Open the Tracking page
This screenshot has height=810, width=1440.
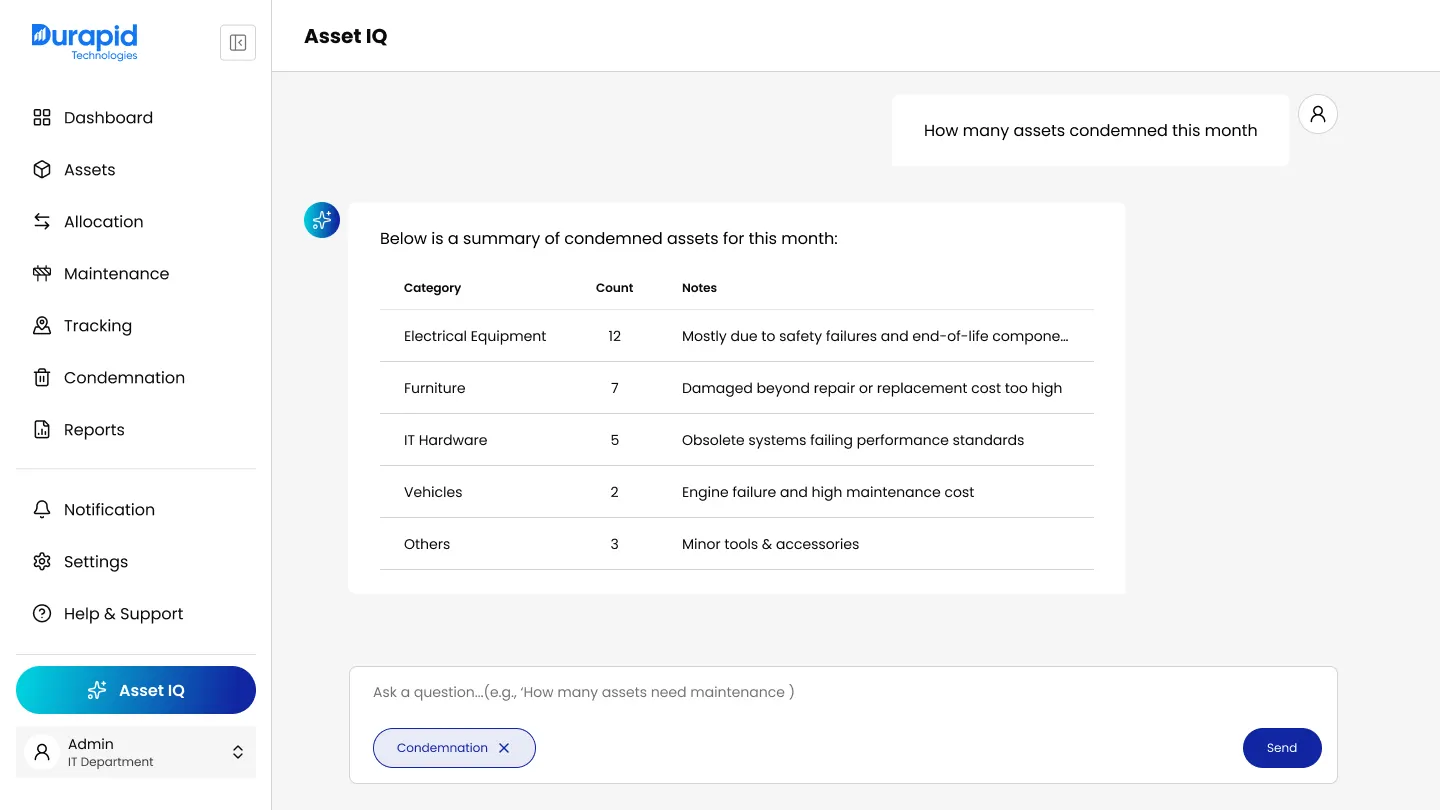coord(97,325)
